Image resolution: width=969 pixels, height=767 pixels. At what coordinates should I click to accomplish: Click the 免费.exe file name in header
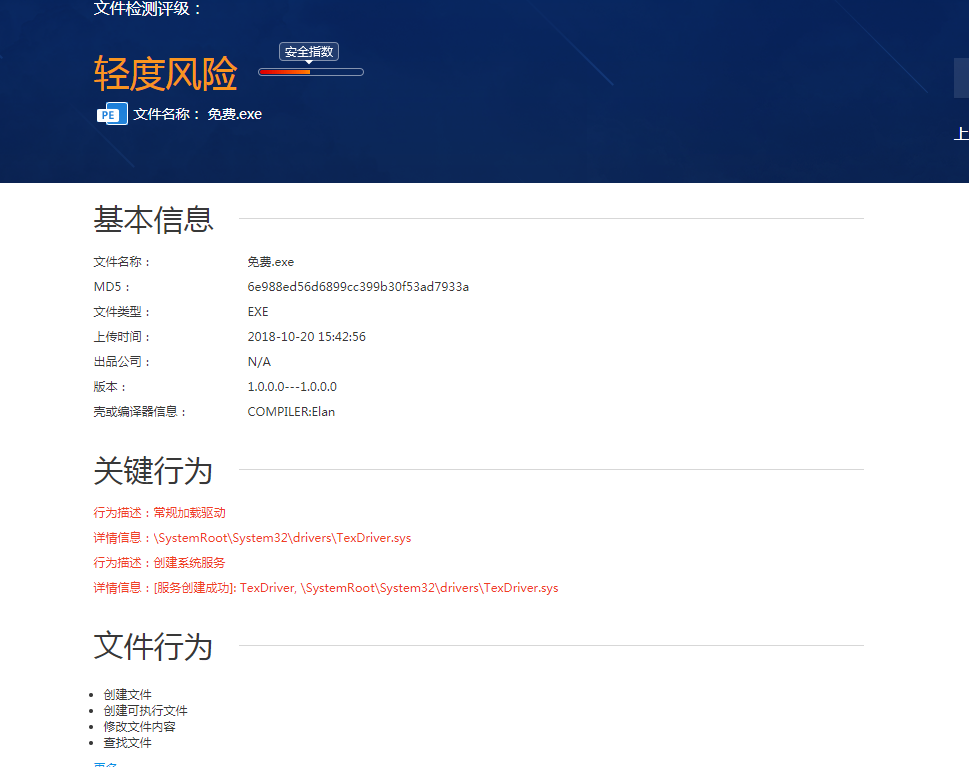[x=234, y=114]
